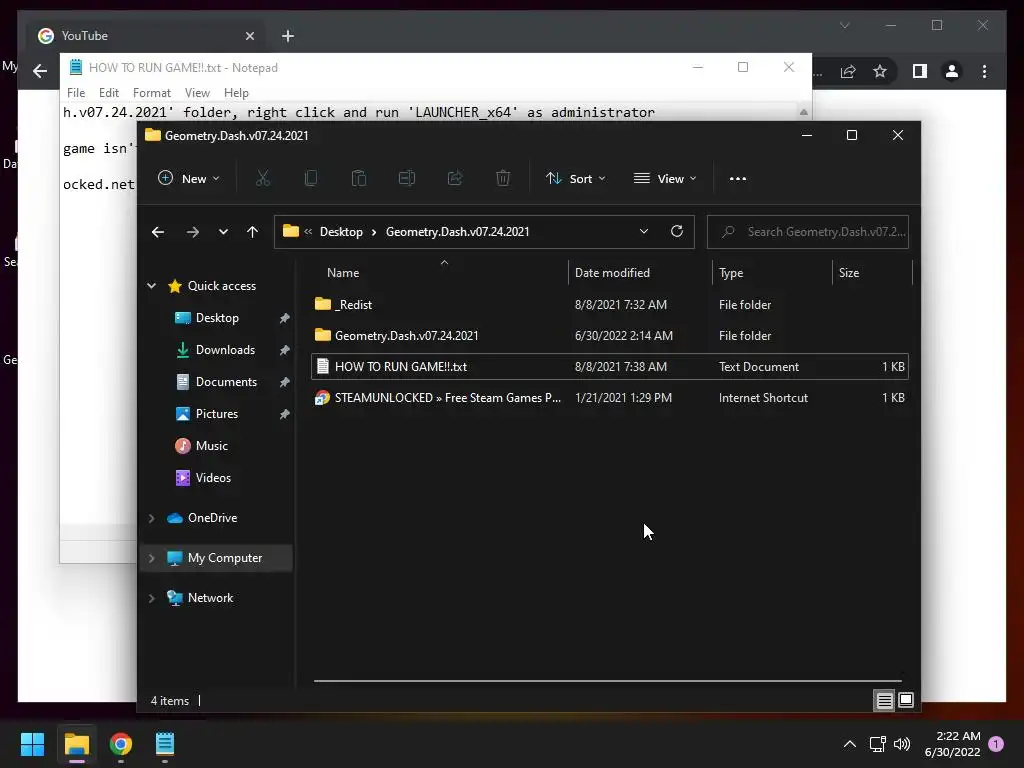Open Chrome's side panel icon
1024x768 pixels.
tap(920, 71)
